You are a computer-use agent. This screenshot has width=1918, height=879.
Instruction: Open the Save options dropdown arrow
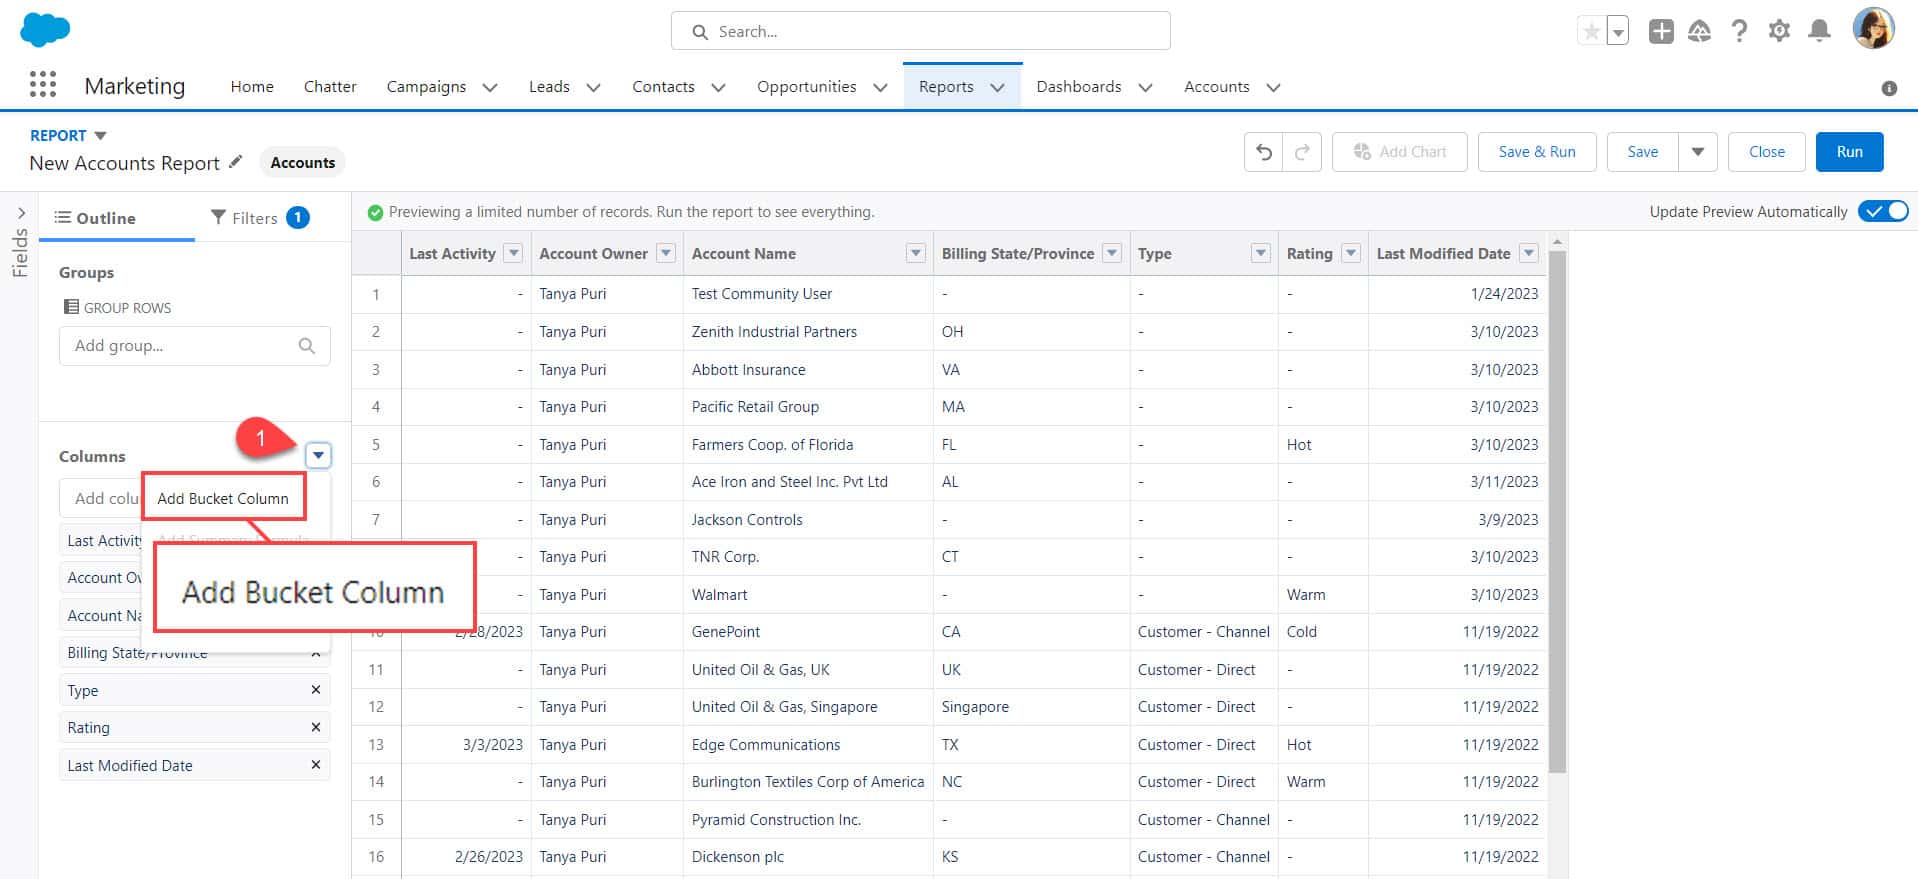[x=1698, y=152]
